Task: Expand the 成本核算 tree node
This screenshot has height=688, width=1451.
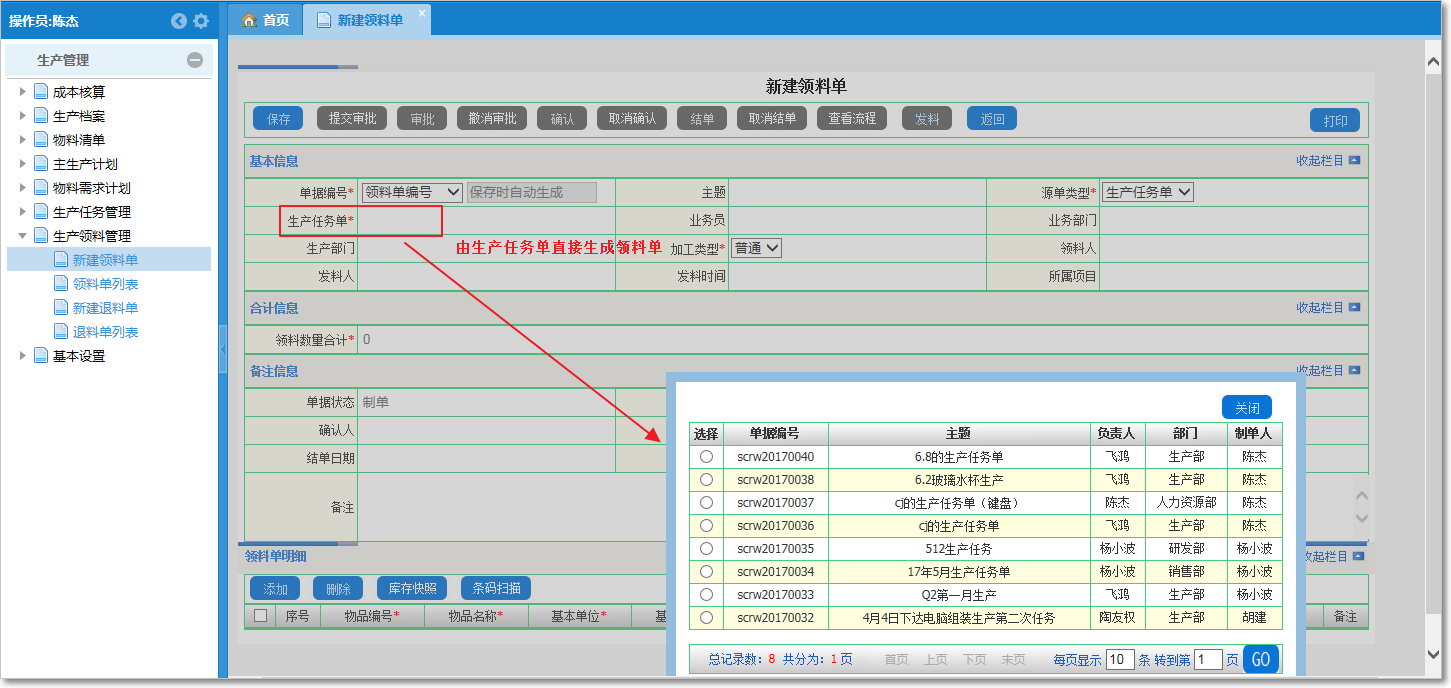Action: coord(23,91)
